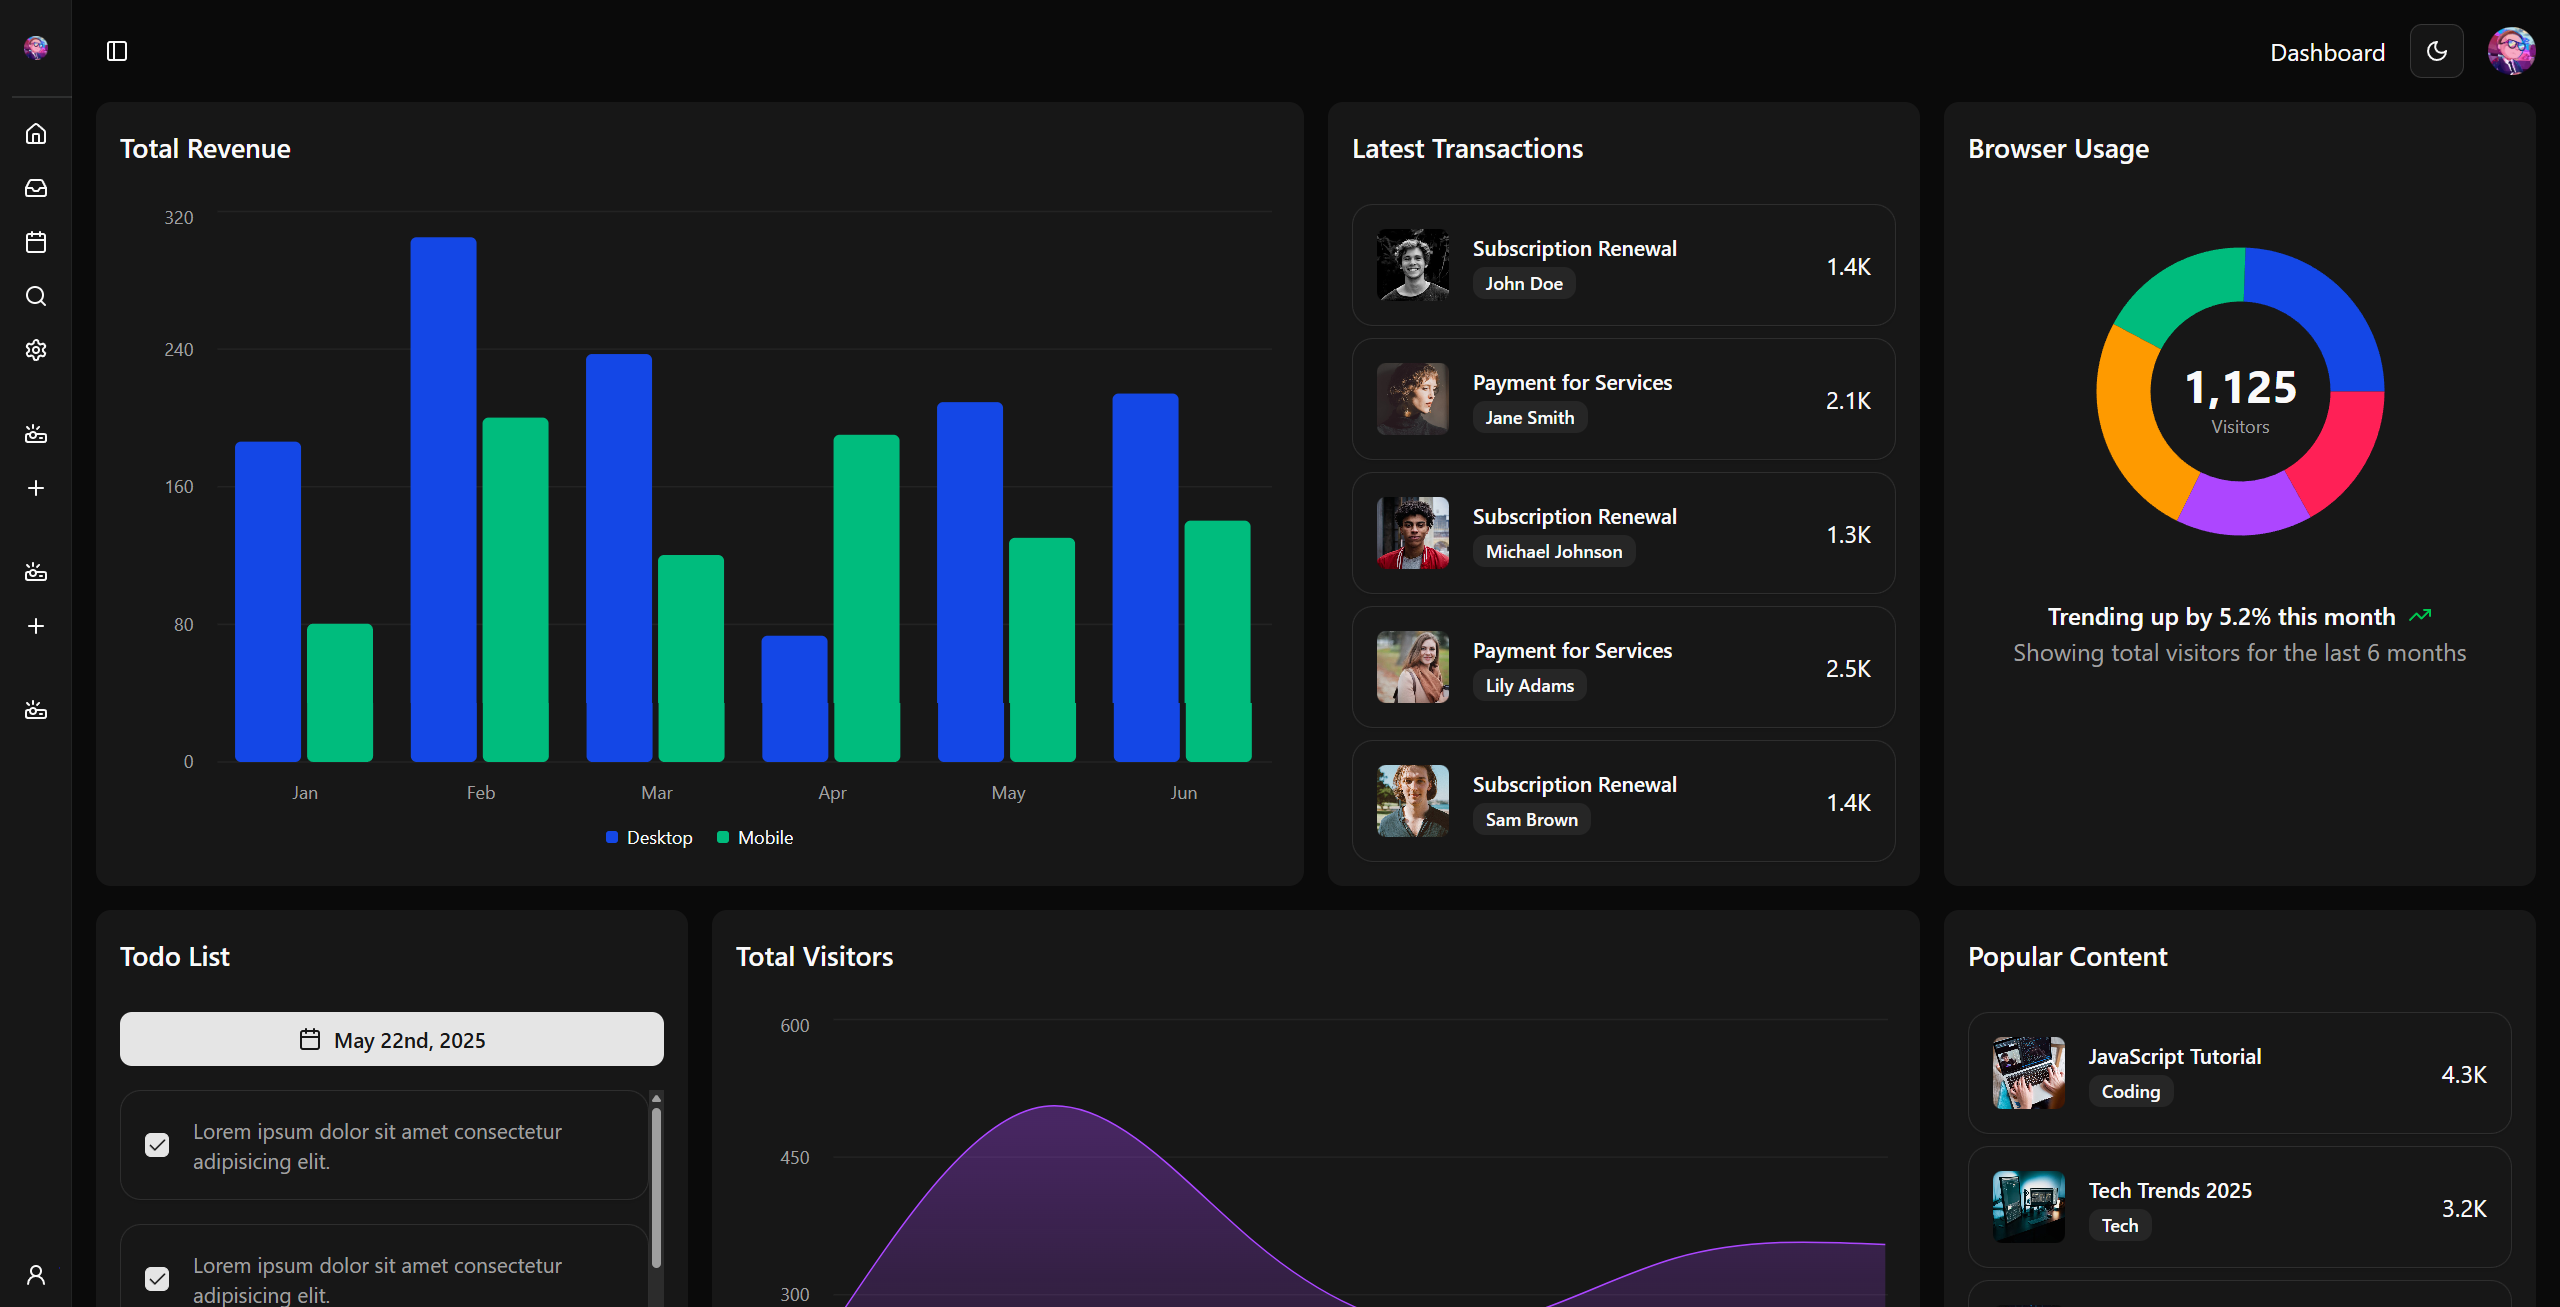Click the calendar icon in the date button
Screen dimensions: 2560x1307
pyautogui.click(x=310, y=1039)
